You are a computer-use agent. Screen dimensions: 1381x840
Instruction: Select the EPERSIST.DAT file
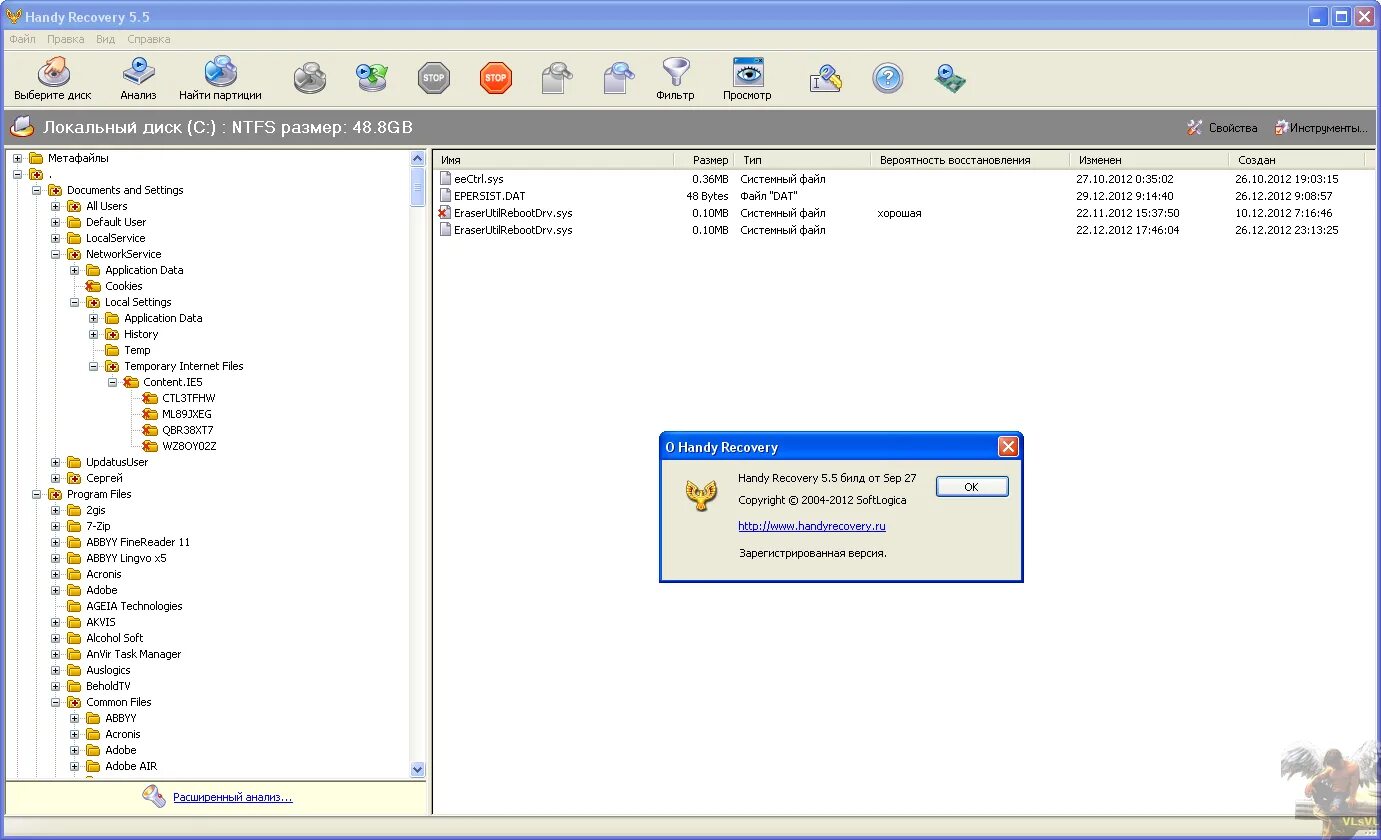pos(489,196)
